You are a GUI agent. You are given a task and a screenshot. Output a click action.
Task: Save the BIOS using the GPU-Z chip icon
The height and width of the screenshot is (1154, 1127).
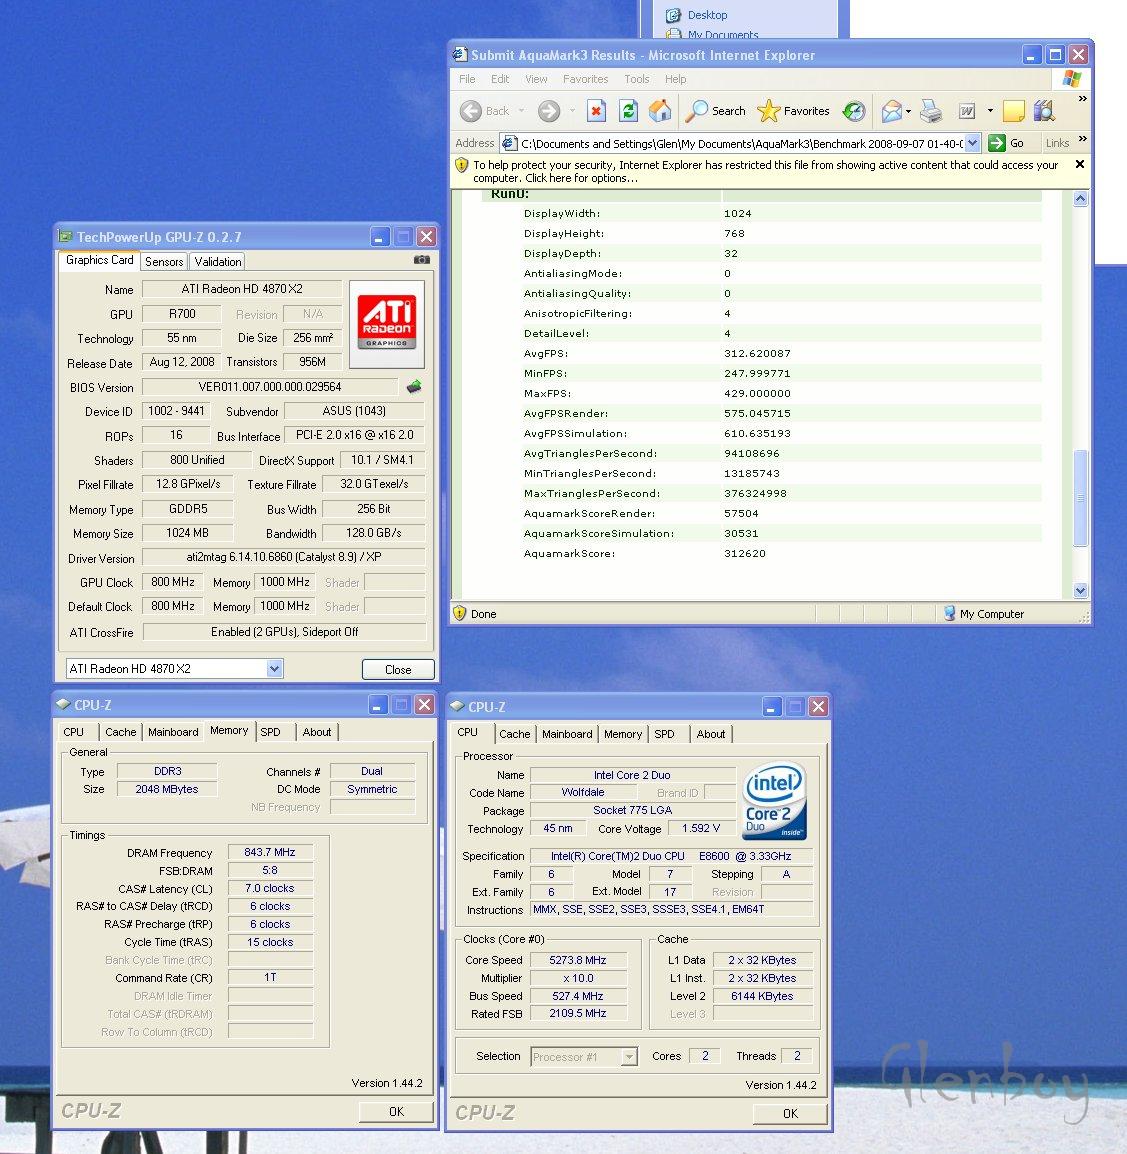(414, 387)
